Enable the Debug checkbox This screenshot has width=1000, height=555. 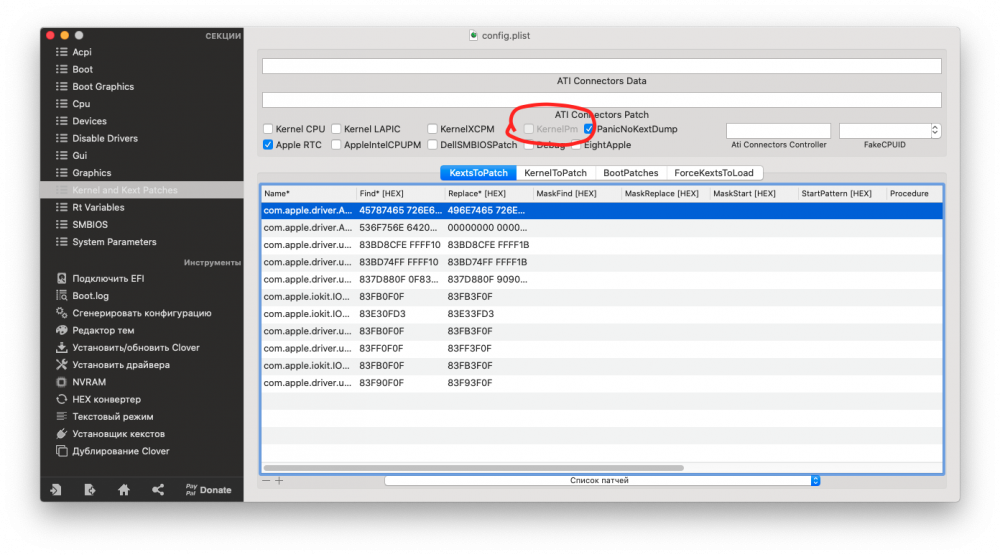529,145
